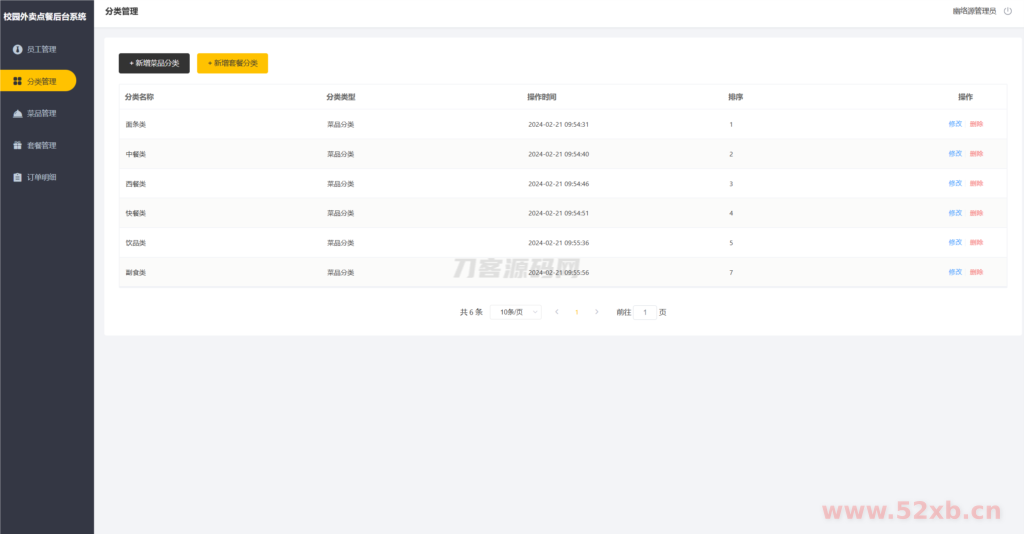Expand the 10条/页 page size dropdown
Viewport: 1024px width, 534px height.
tap(516, 312)
